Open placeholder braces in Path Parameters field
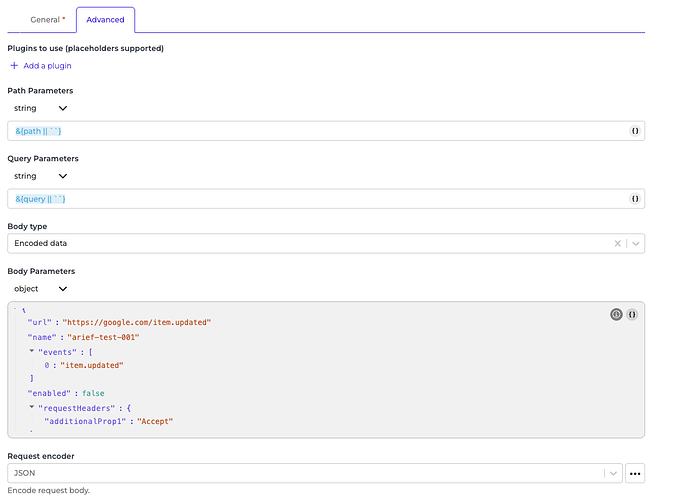 pos(634,131)
